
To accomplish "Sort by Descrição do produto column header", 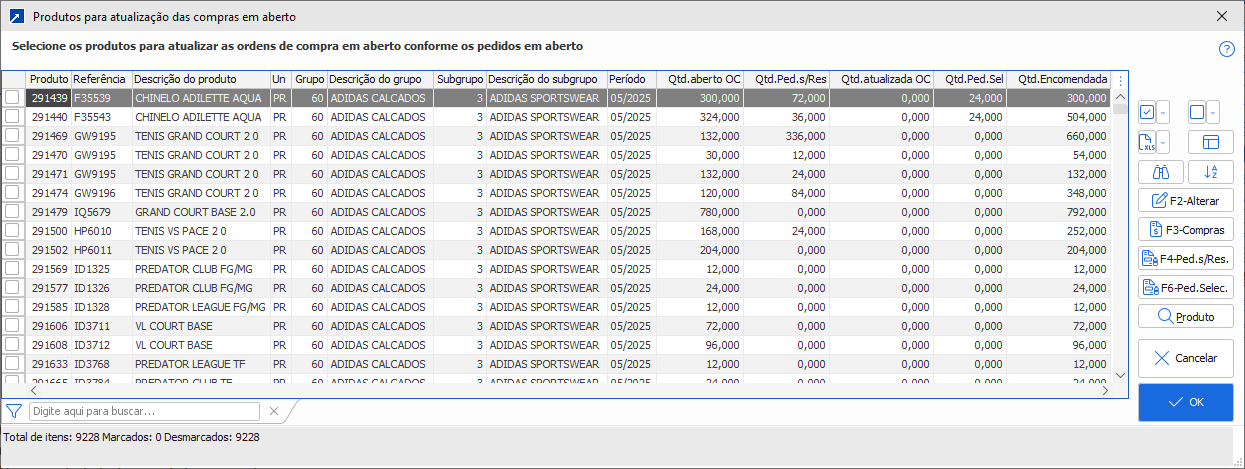I will pos(200,79).
